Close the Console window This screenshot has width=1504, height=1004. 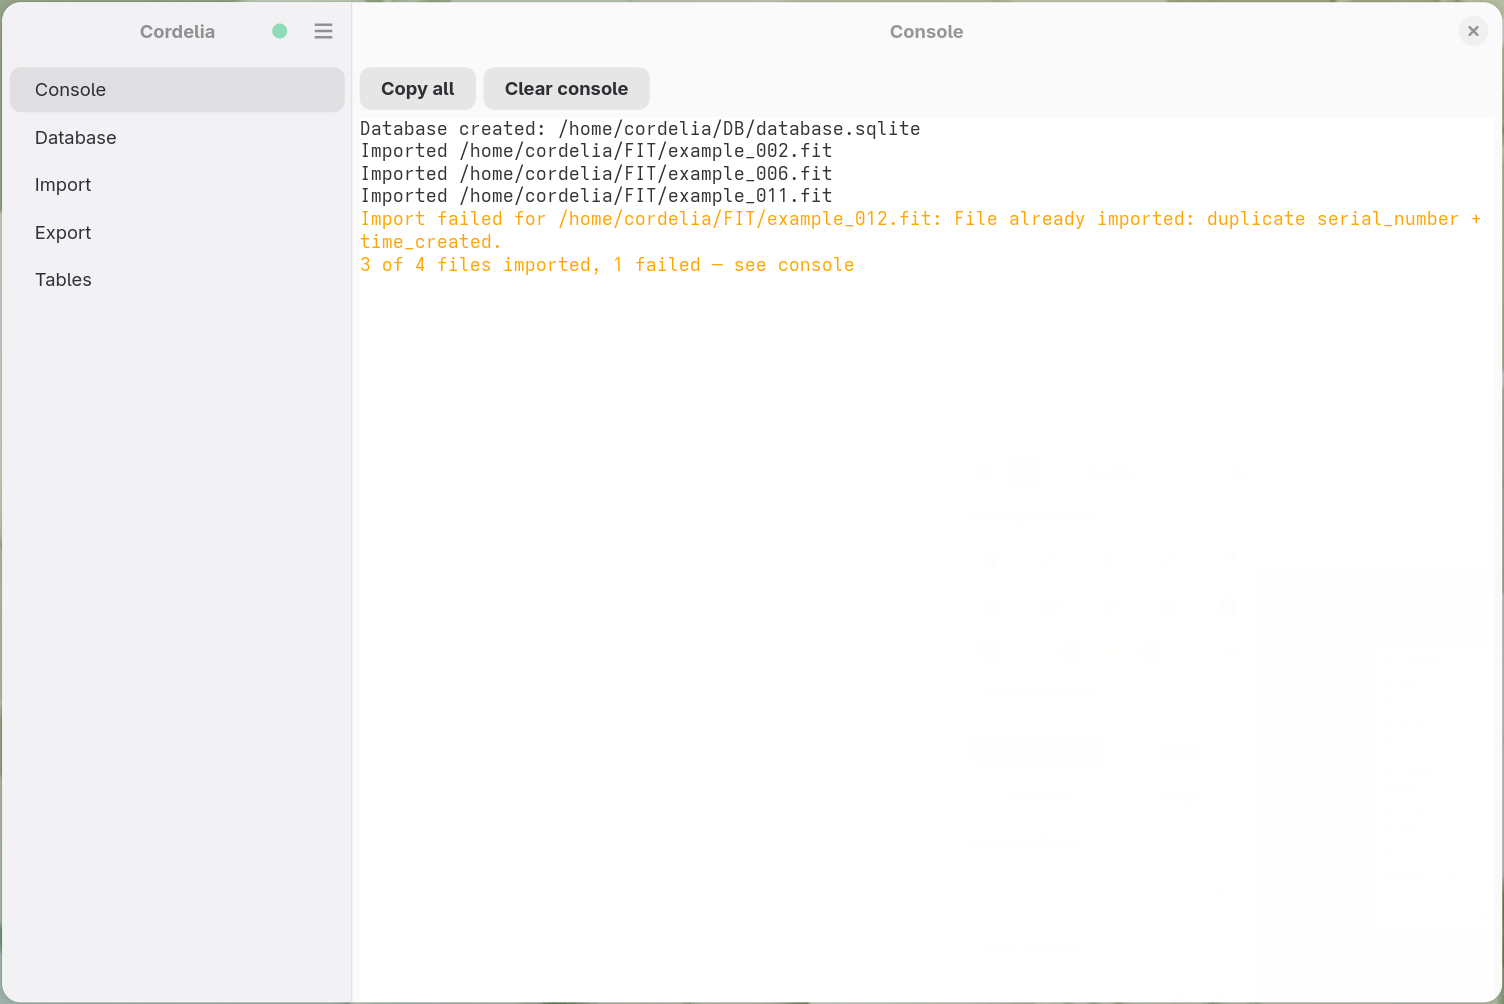(1473, 31)
